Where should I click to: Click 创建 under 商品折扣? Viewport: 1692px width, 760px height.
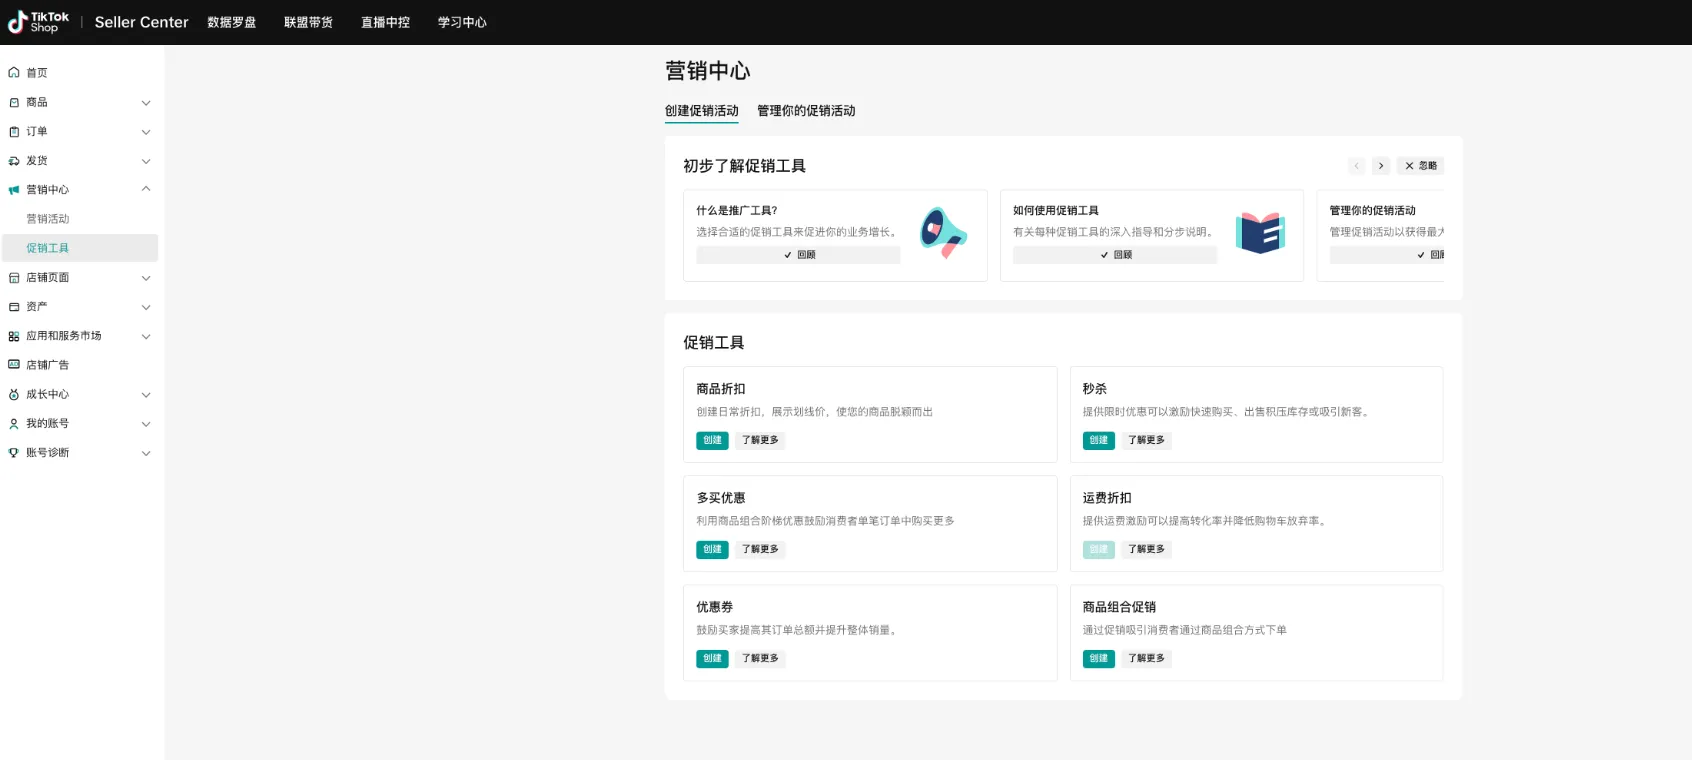(712, 440)
